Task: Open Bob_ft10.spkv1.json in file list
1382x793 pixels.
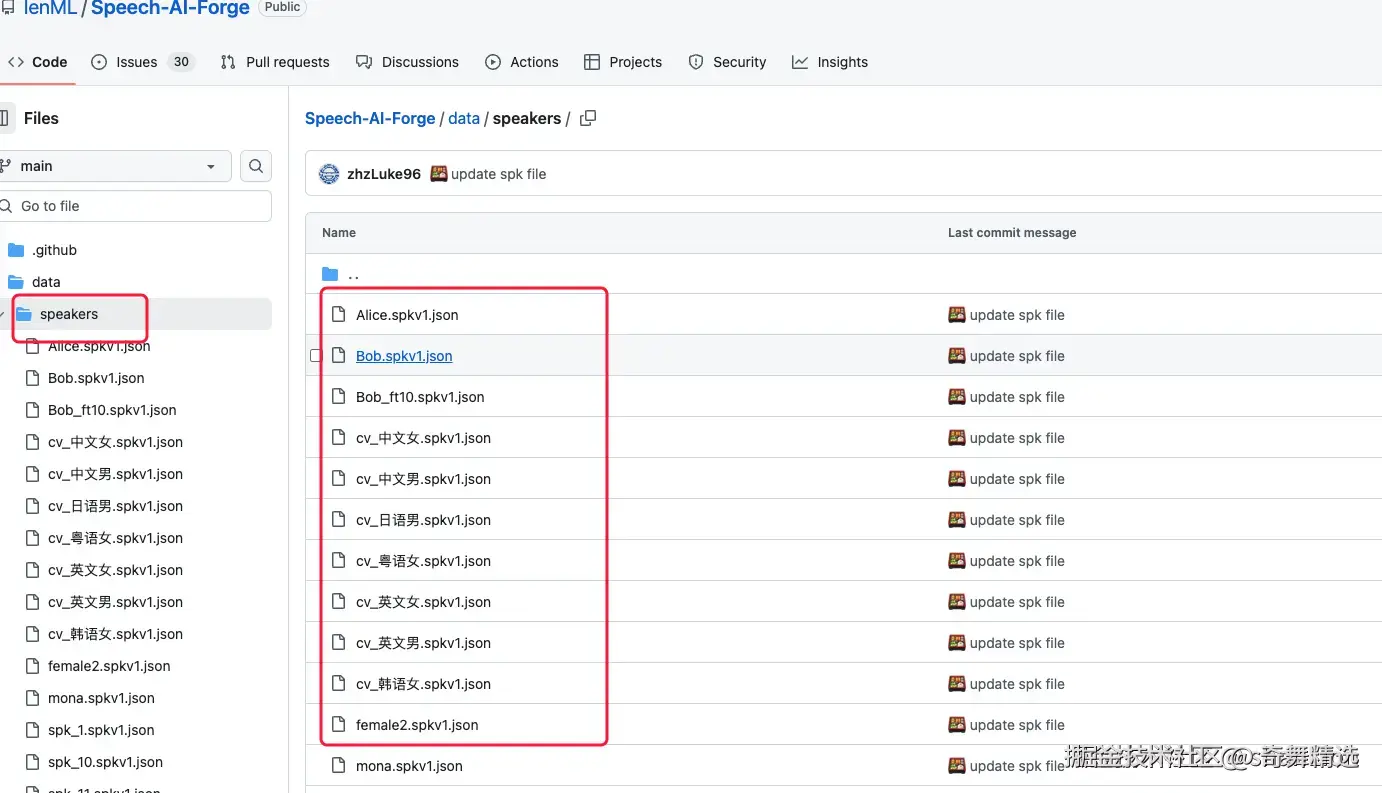Action: click(420, 397)
